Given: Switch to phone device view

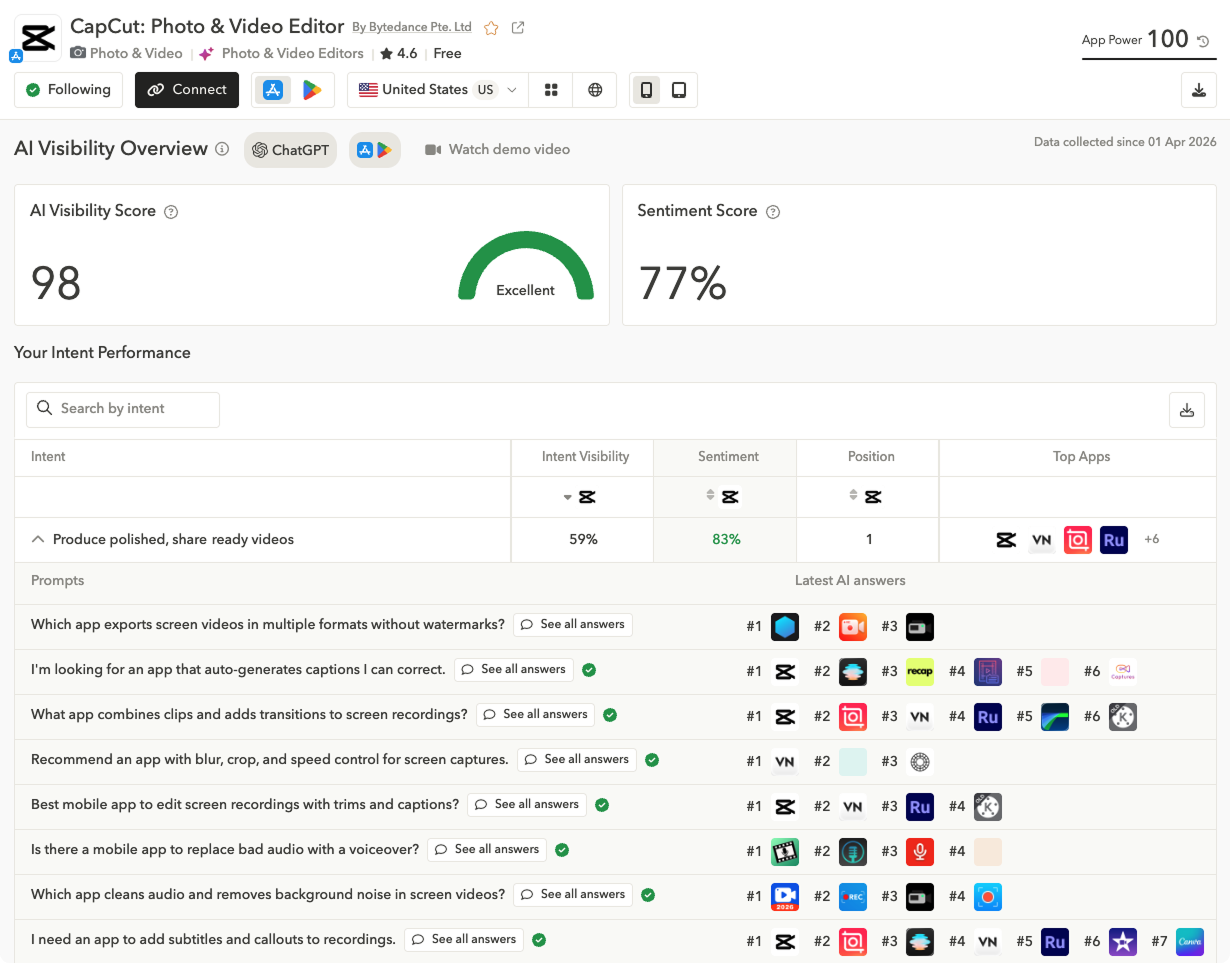Looking at the screenshot, I should [647, 90].
